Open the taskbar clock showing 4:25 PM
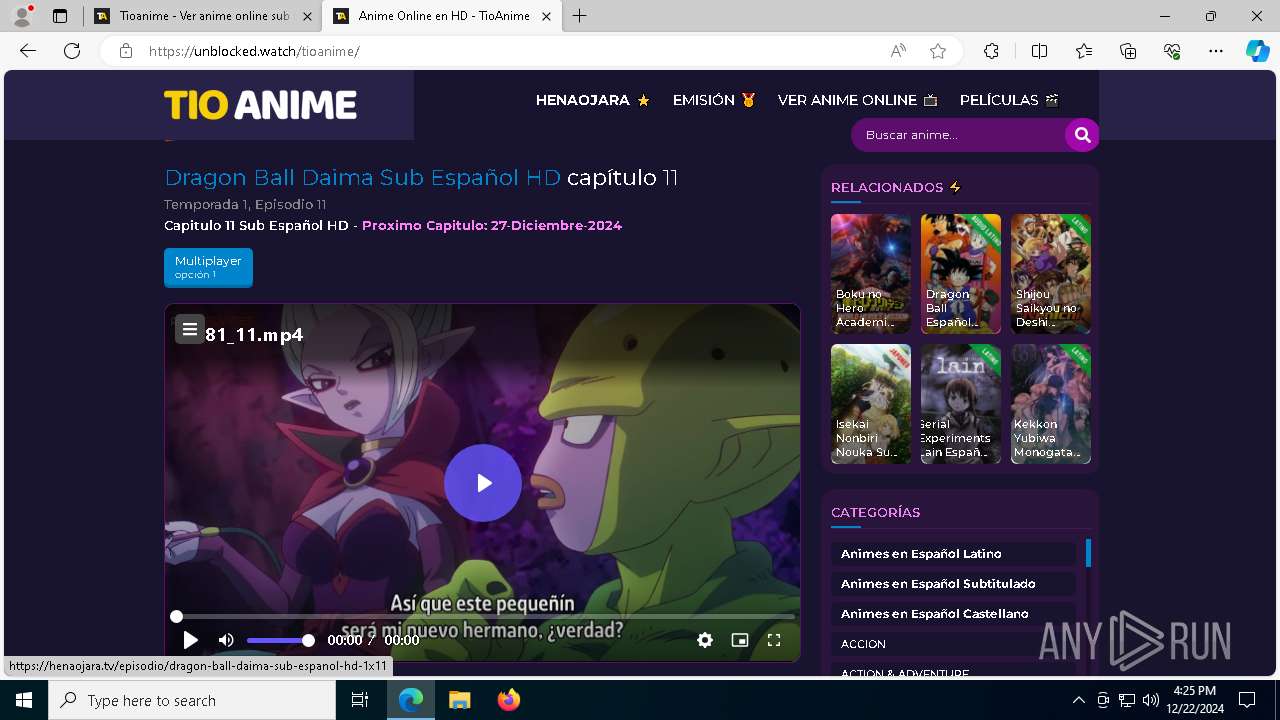 [1195, 700]
